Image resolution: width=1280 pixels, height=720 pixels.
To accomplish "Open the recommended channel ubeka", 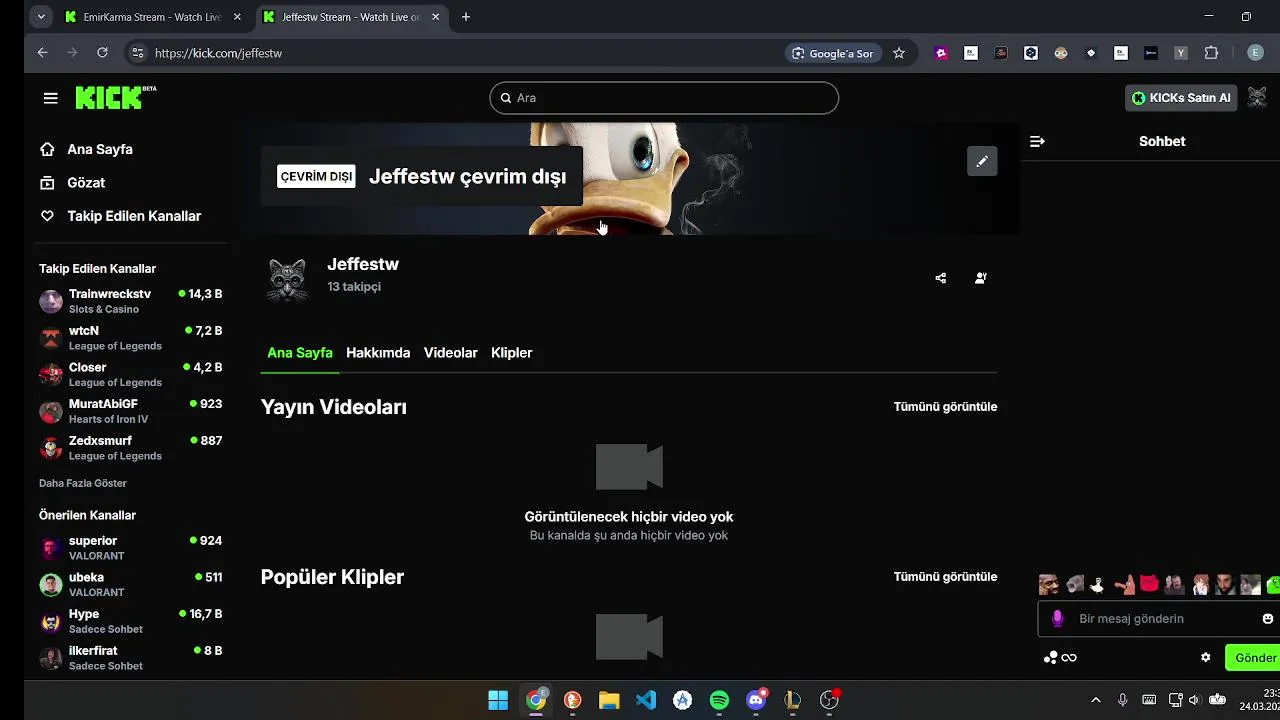I will tap(131, 584).
